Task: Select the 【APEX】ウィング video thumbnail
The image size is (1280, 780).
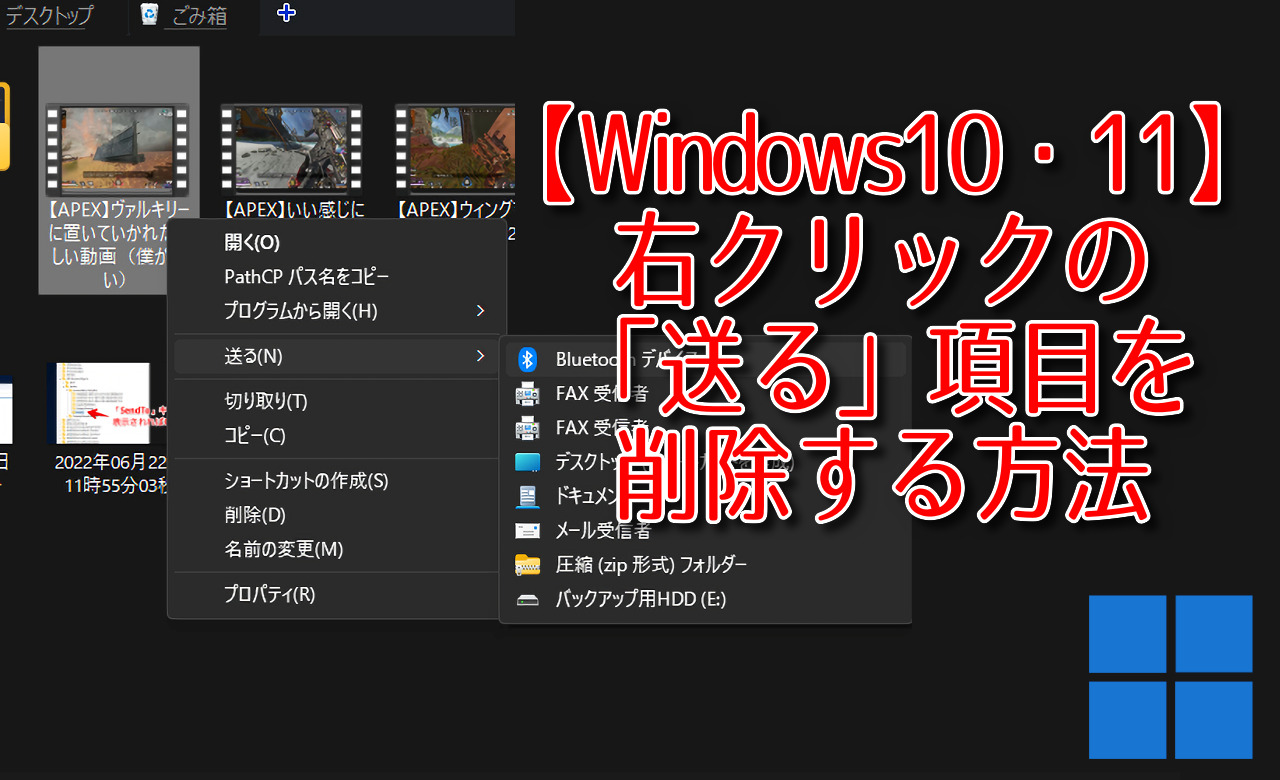Action: point(455,149)
